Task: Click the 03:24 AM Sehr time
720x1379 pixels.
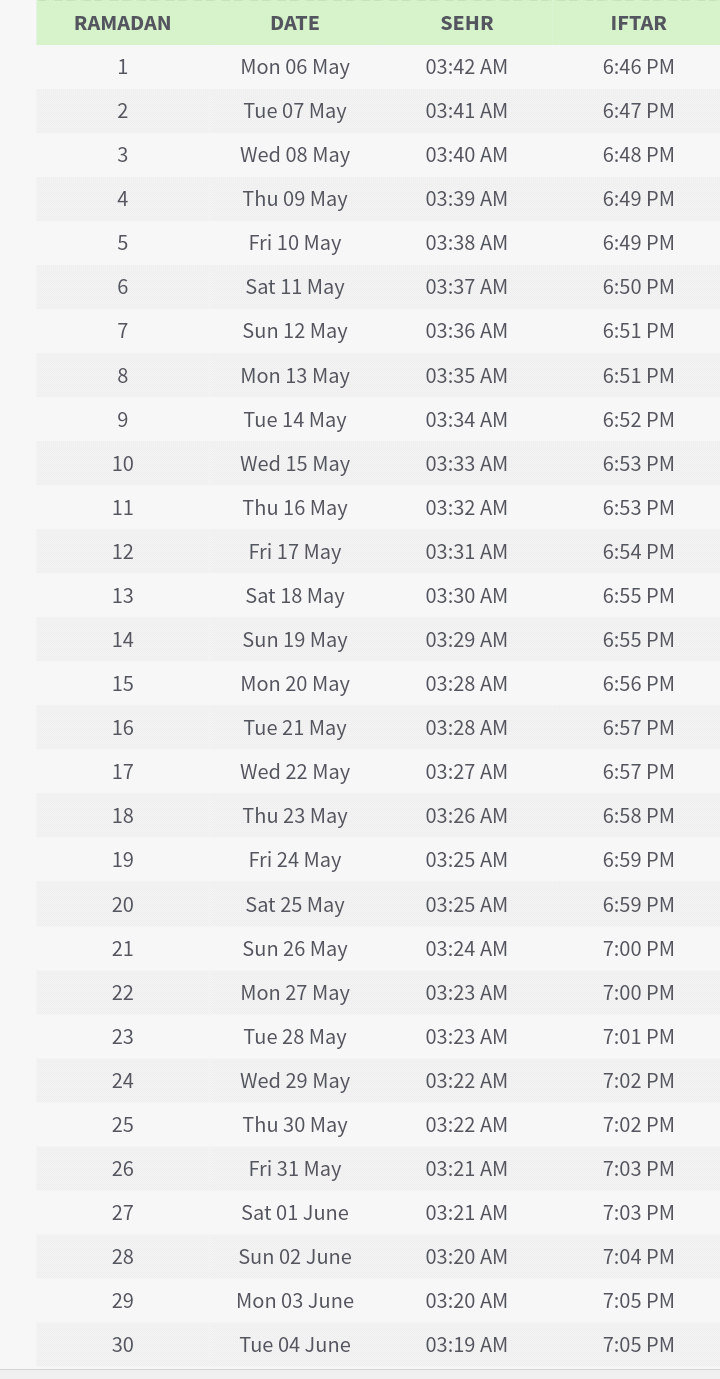Action: [467, 949]
